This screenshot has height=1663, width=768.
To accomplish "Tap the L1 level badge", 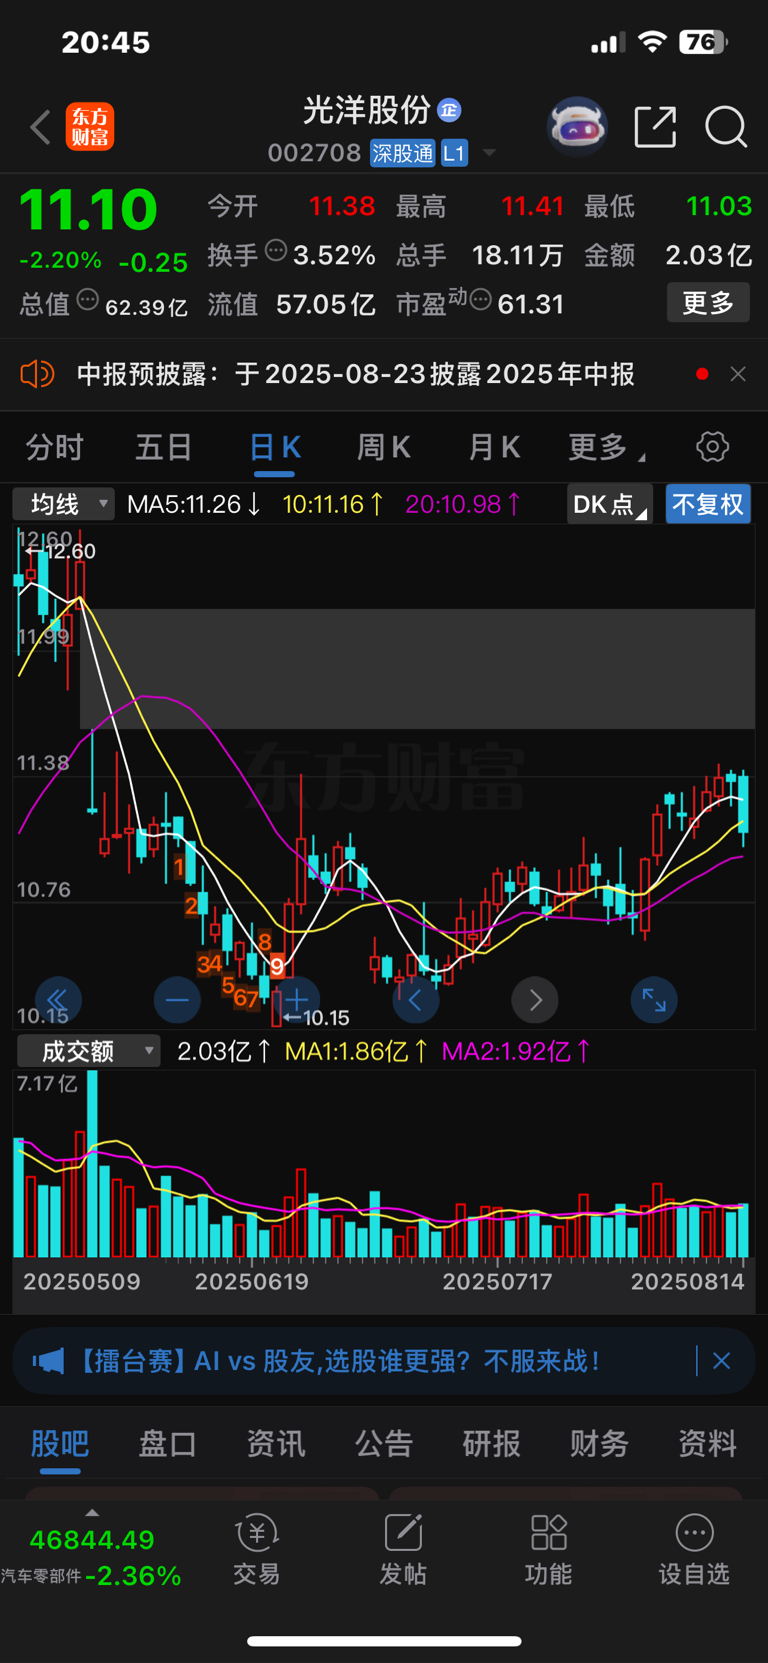I will pyautogui.click(x=454, y=153).
